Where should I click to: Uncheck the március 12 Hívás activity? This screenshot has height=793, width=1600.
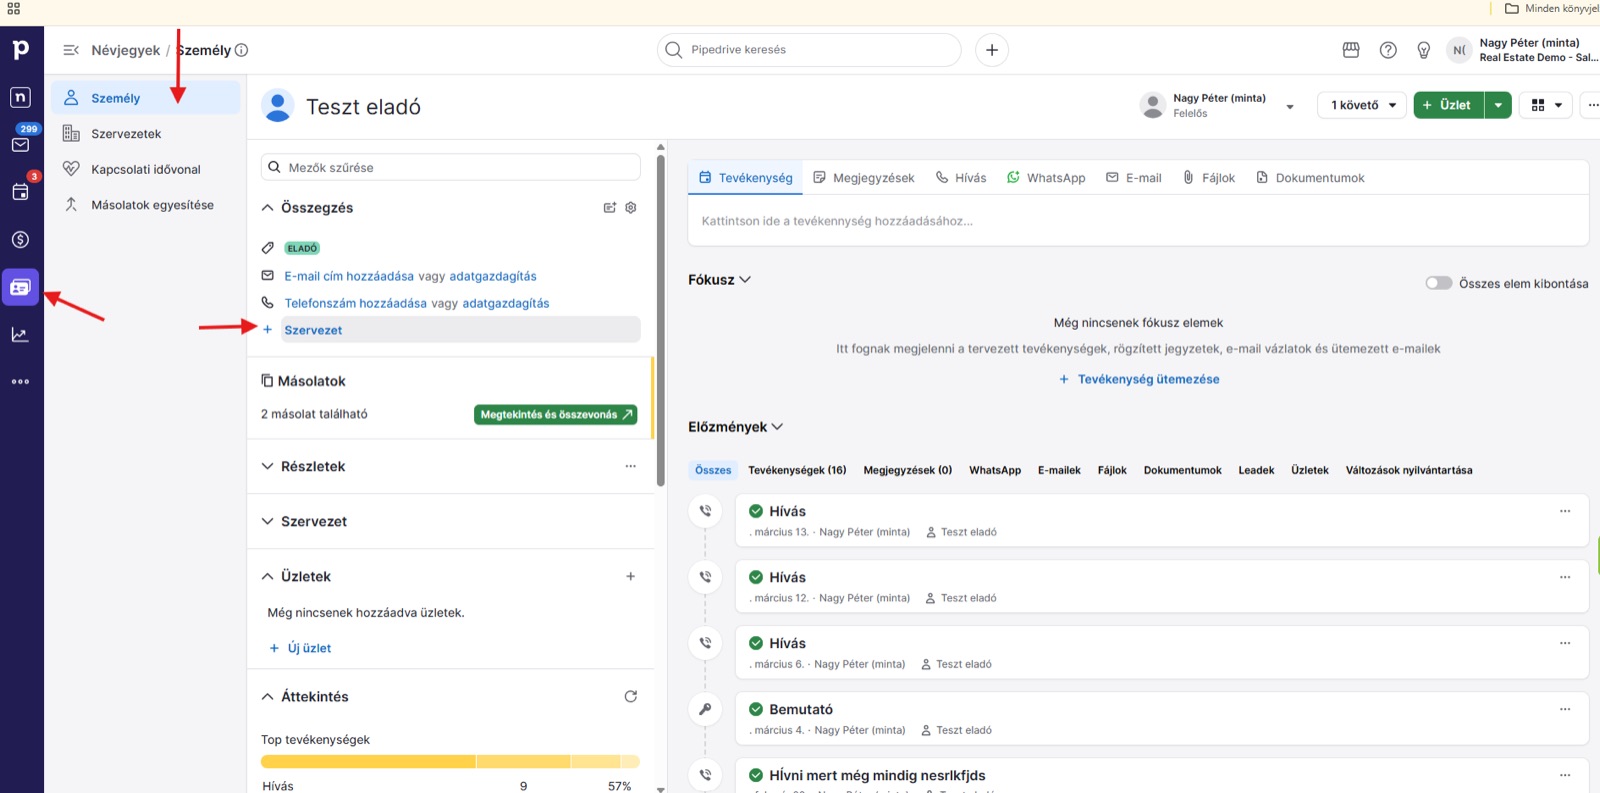point(756,577)
